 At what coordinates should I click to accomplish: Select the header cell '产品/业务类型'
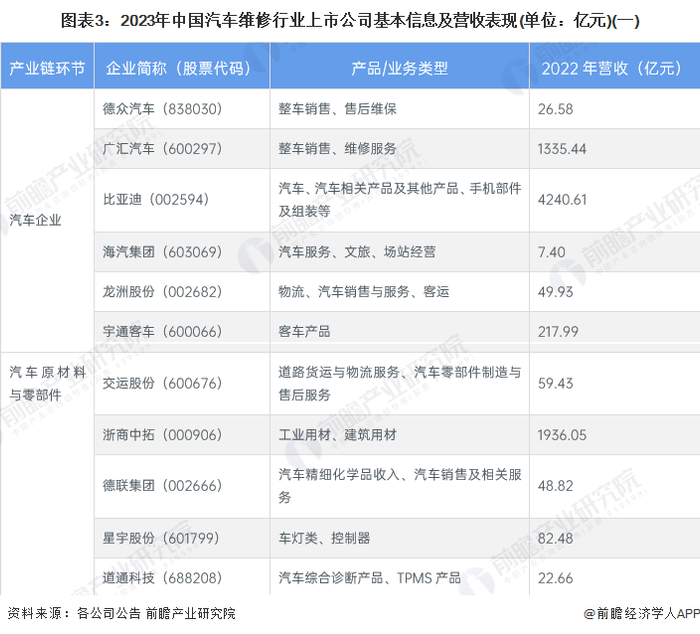(399, 68)
